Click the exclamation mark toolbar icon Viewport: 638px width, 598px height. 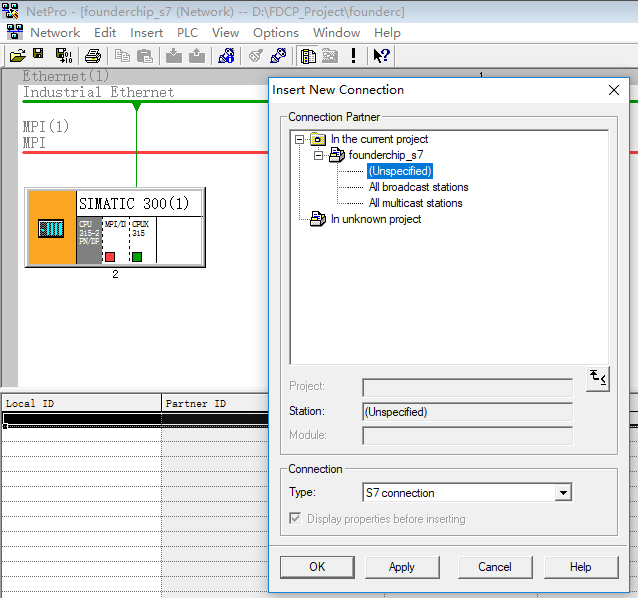353,55
